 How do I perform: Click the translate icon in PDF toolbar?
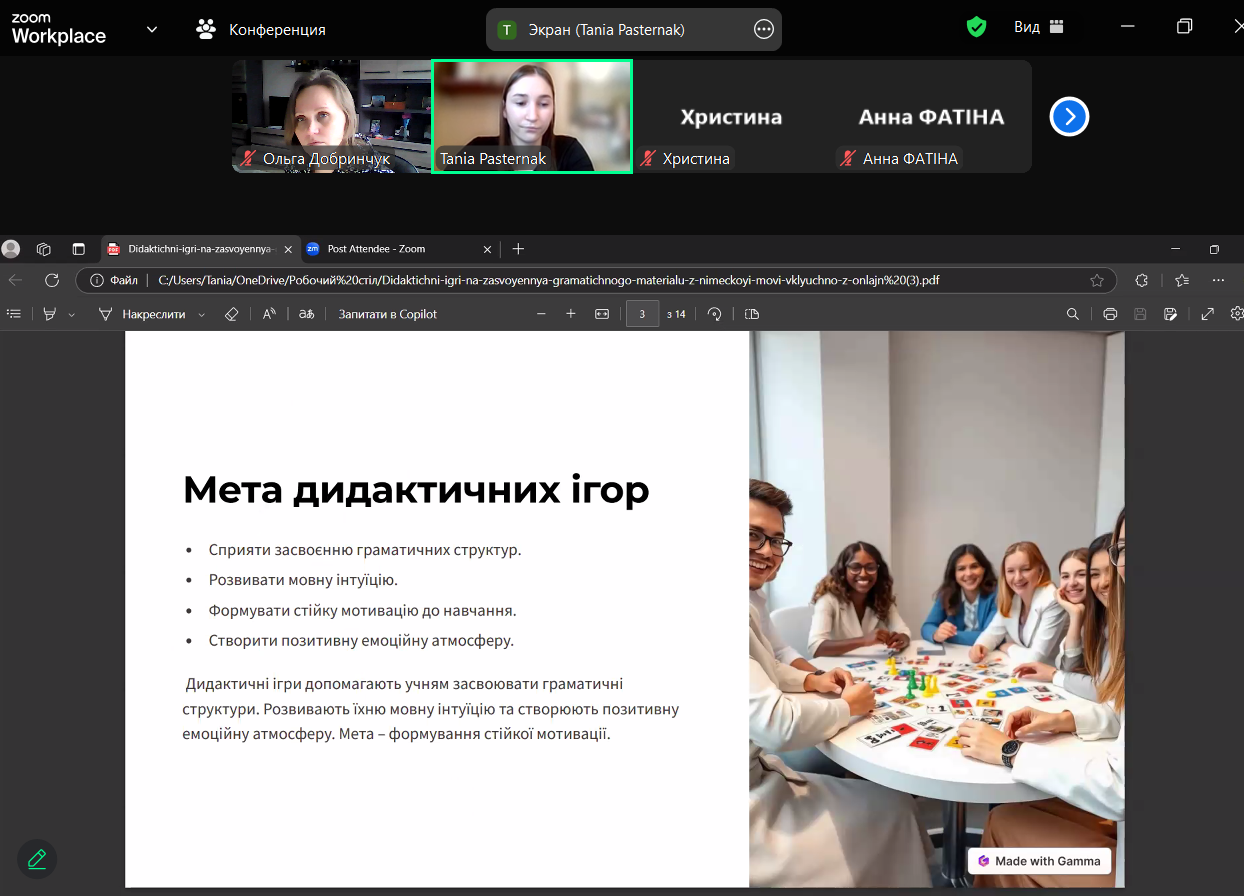click(x=307, y=314)
